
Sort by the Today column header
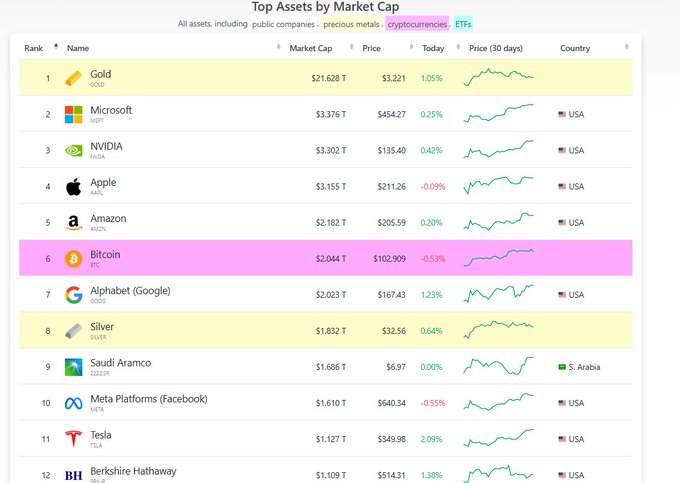[433, 48]
